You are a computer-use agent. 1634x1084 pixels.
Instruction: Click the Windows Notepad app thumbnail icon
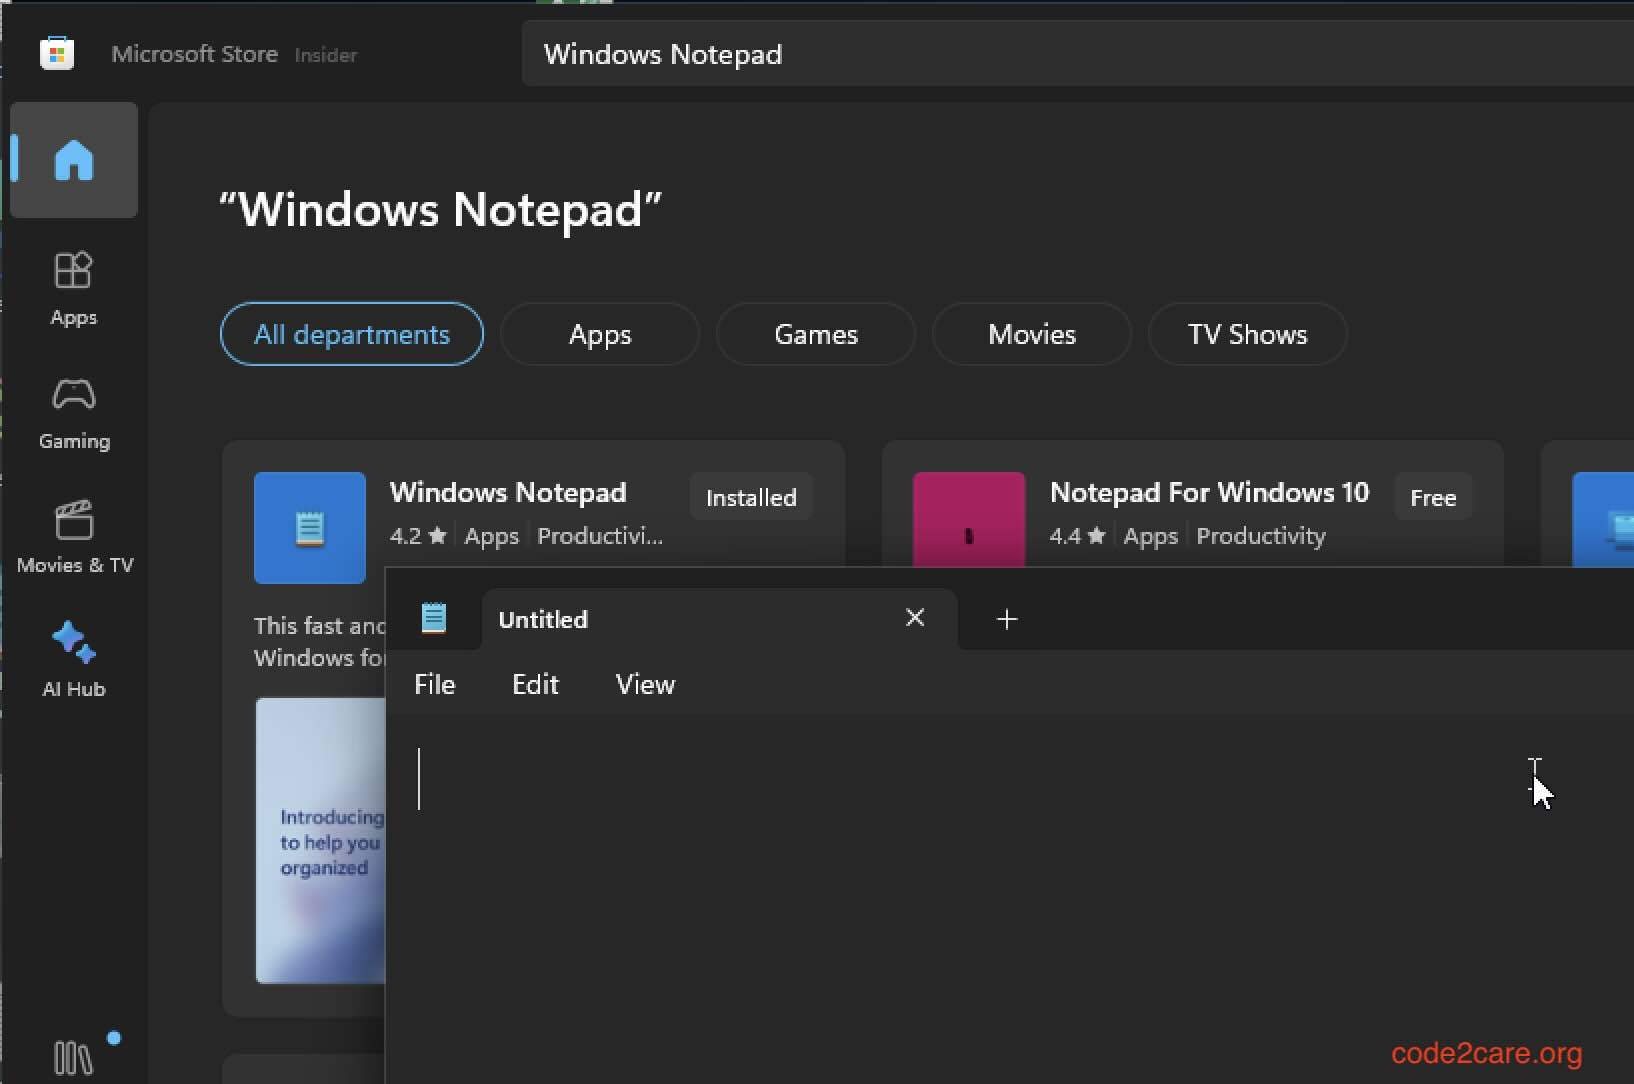click(309, 528)
